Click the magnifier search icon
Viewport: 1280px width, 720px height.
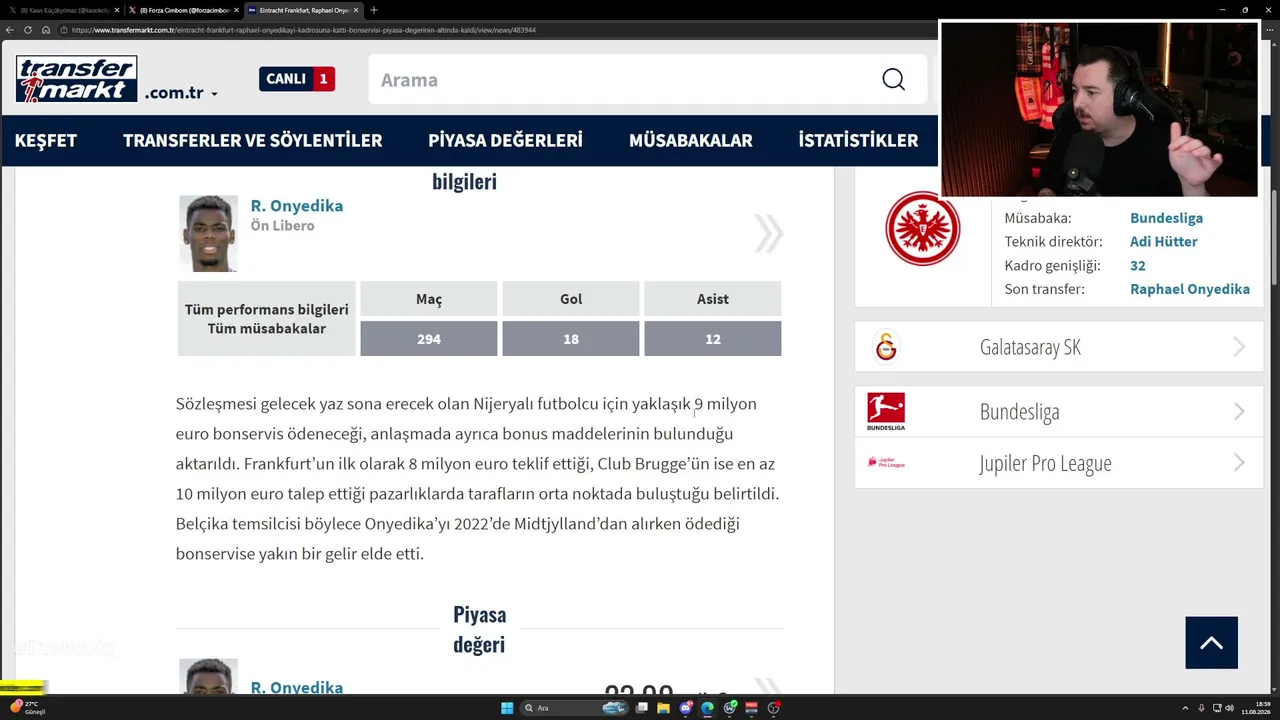click(x=893, y=80)
